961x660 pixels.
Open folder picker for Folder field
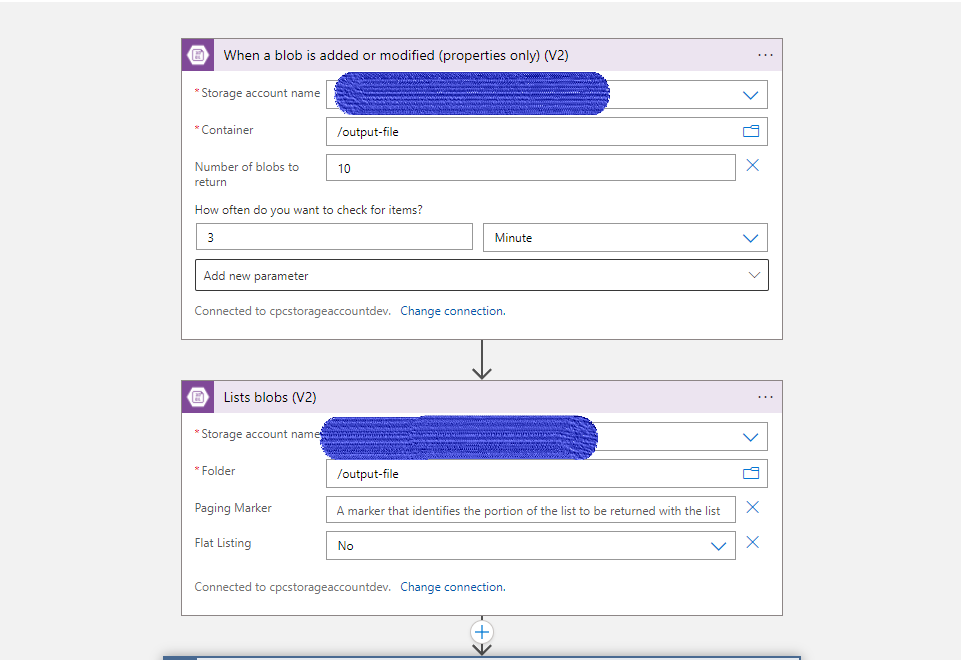point(751,473)
